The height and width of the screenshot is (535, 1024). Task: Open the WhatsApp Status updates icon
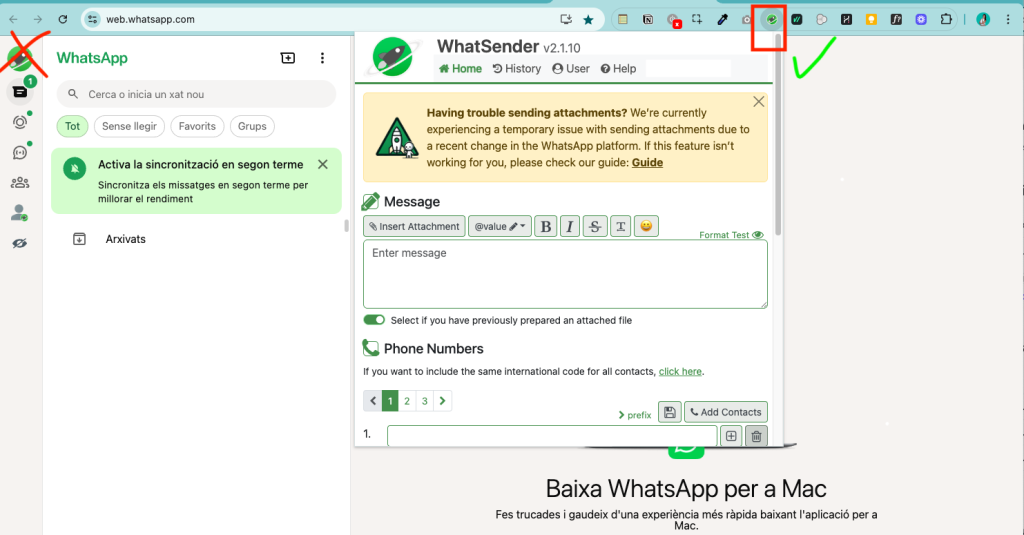click(x=19, y=122)
